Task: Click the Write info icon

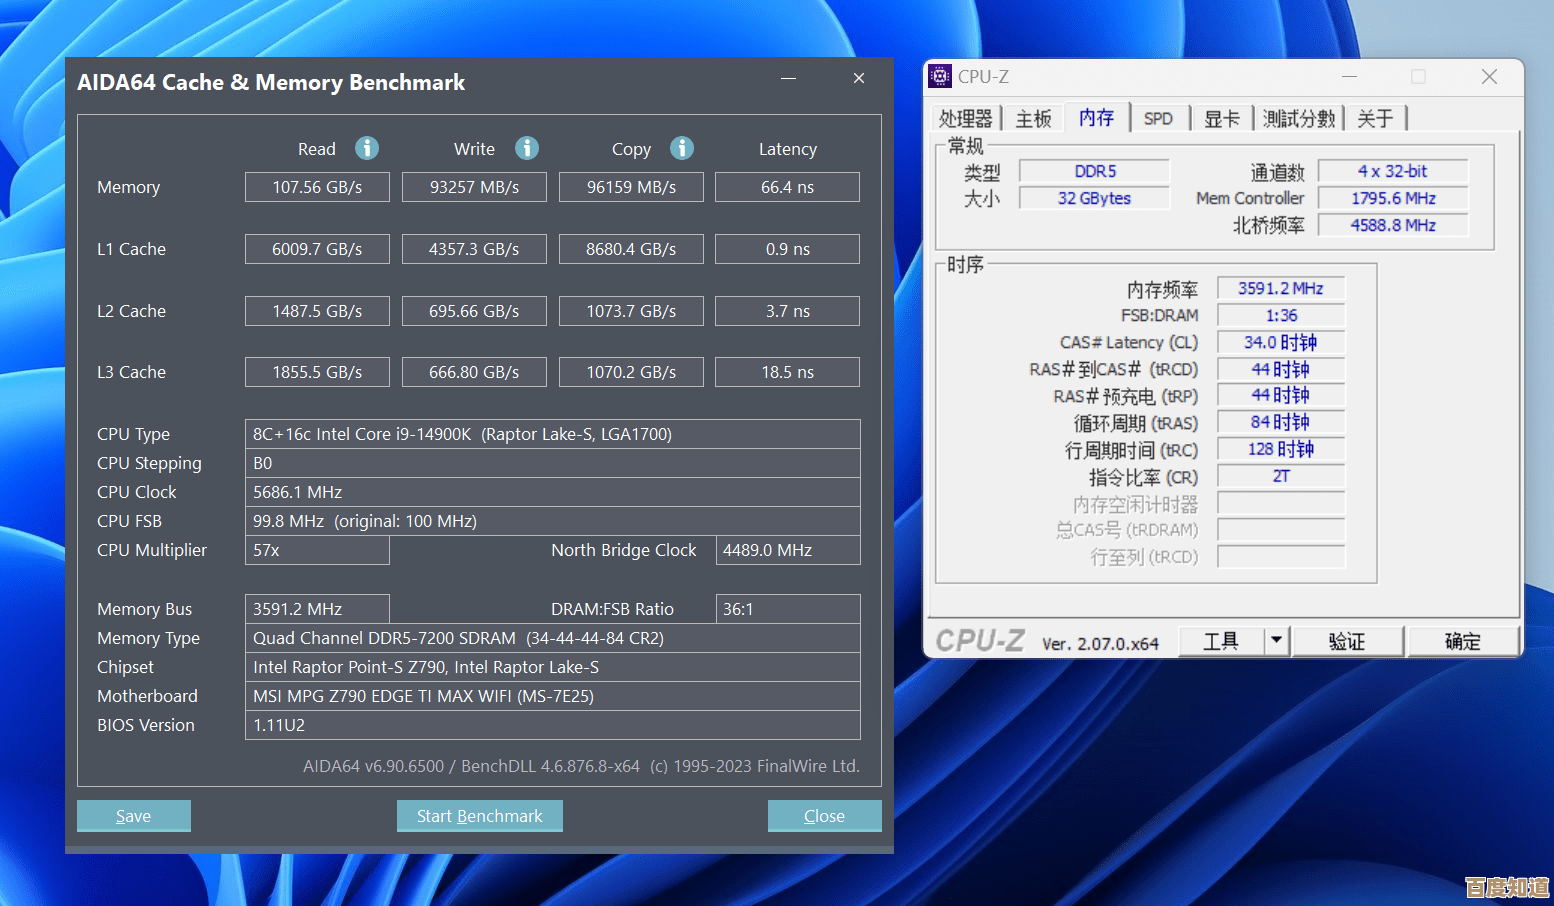Action: tap(527, 148)
